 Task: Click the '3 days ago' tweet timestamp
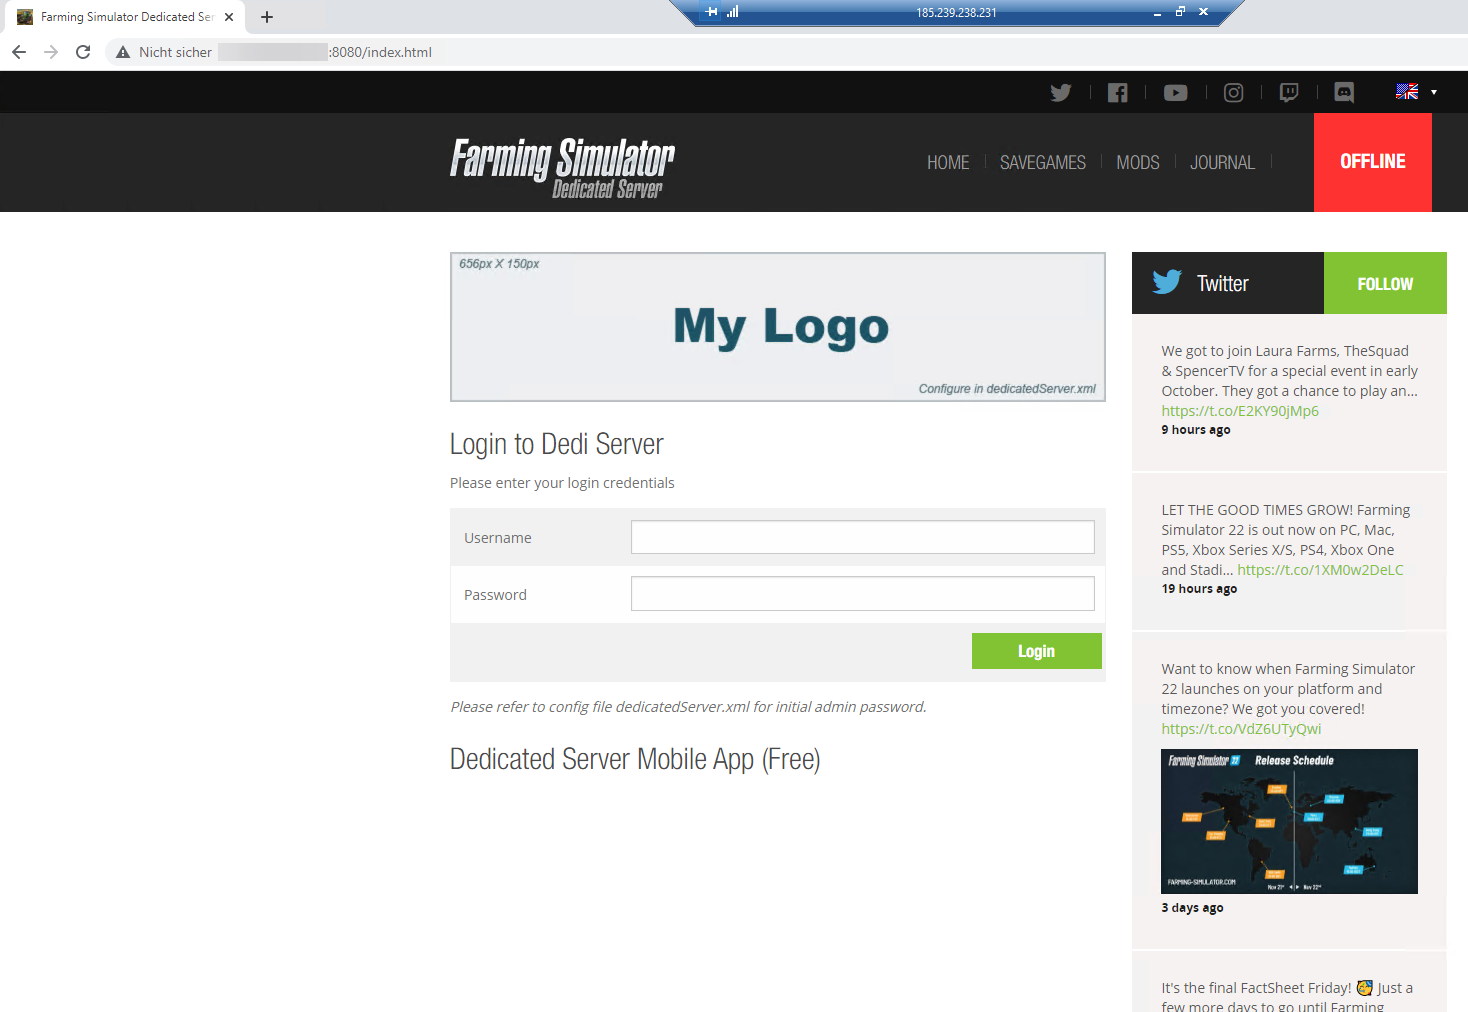coord(1192,908)
